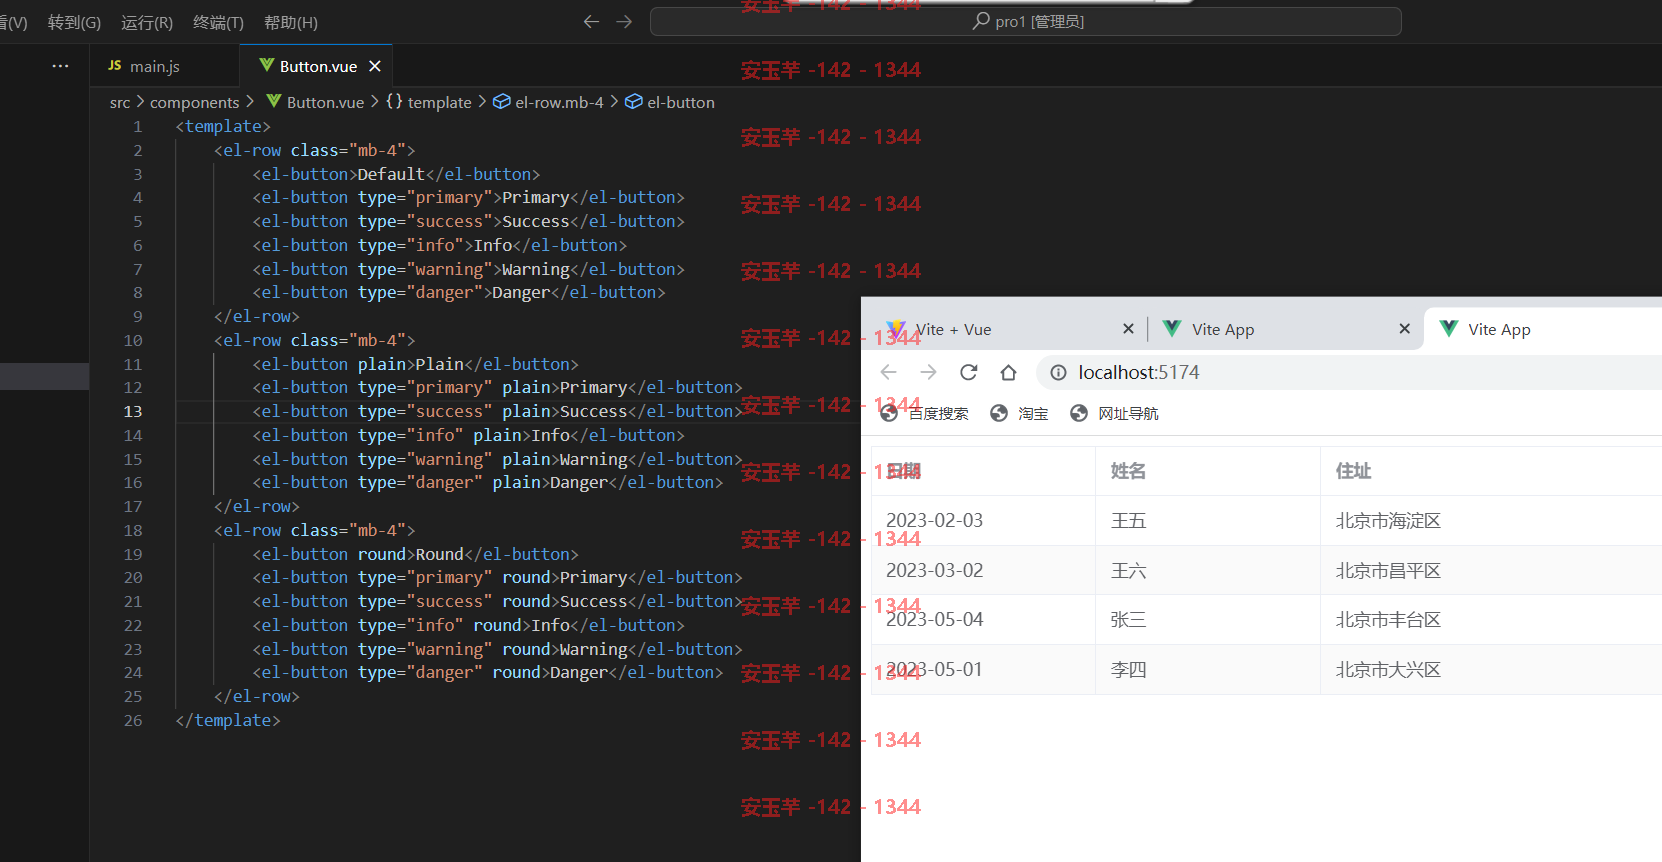The image size is (1662, 862).
Task: Open the 百度搜索 bookmark
Action: 924,413
